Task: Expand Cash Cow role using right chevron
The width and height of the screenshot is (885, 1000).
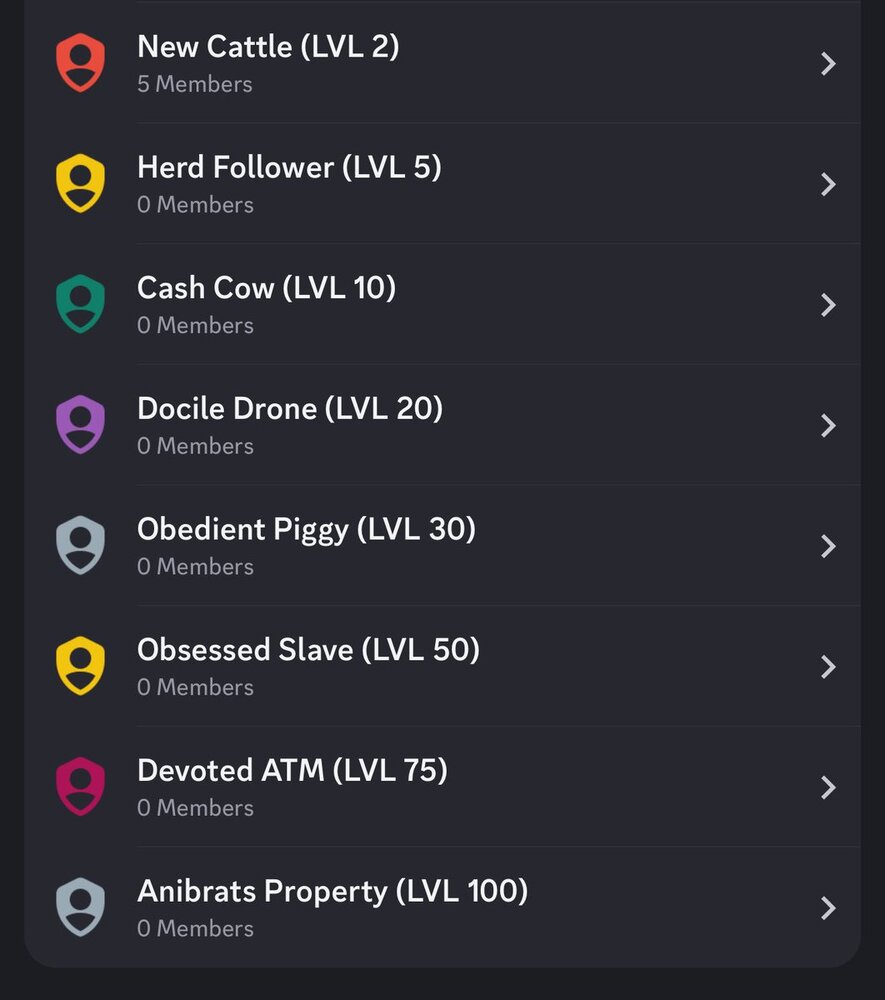Action: pyautogui.click(x=828, y=305)
